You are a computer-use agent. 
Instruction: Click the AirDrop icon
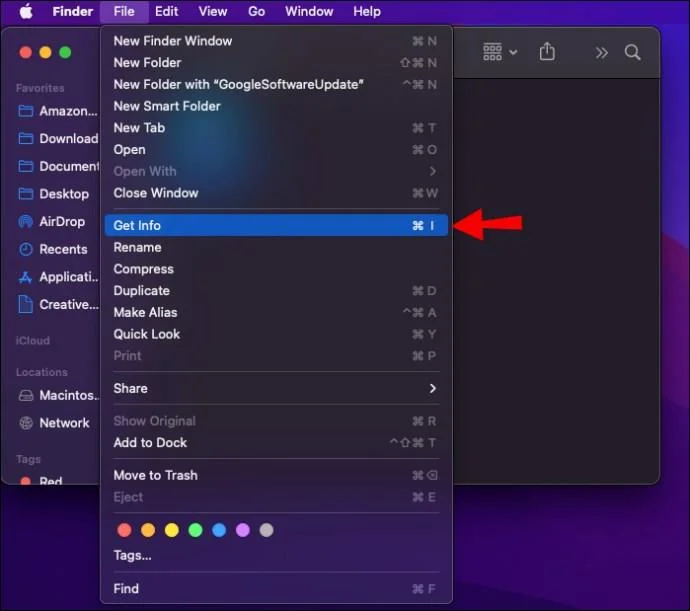pyautogui.click(x=26, y=221)
